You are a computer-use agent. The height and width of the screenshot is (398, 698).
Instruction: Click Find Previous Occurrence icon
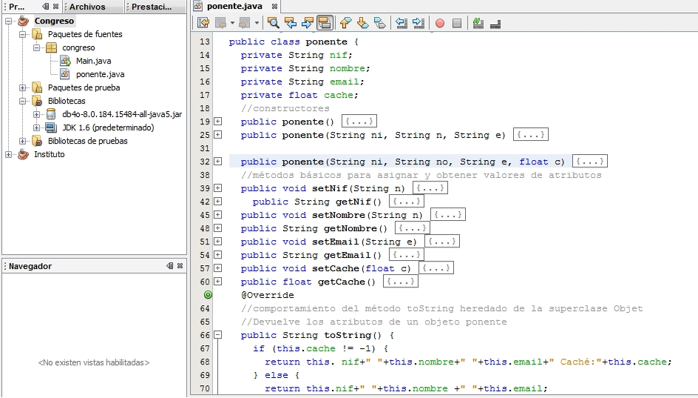pyautogui.click(x=291, y=23)
